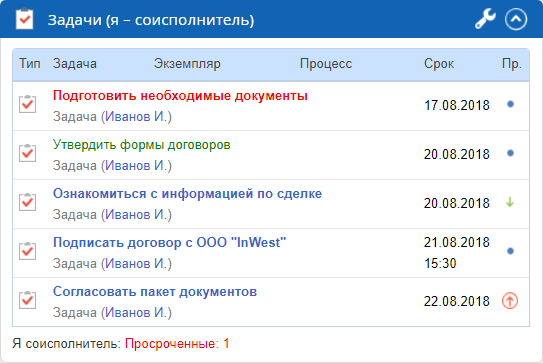Viewport: 543px width, 363px height.
Task: Click the red high-priority arrow icon
Action: coord(510,300)
